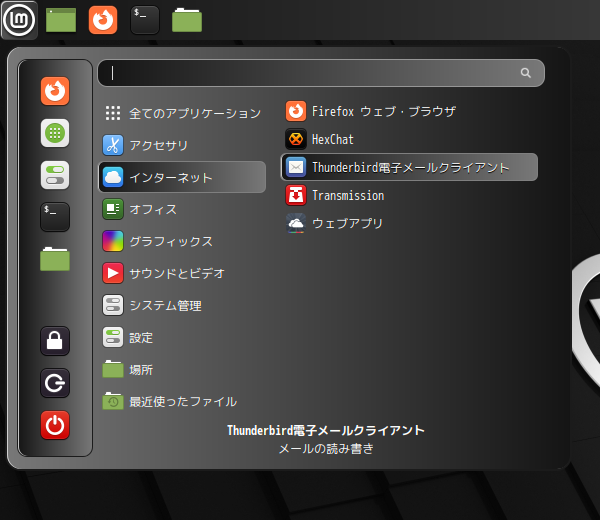The image size is (600, 520).
Task: Open System Settings in favorites sidebar
Action: (55, 175)
